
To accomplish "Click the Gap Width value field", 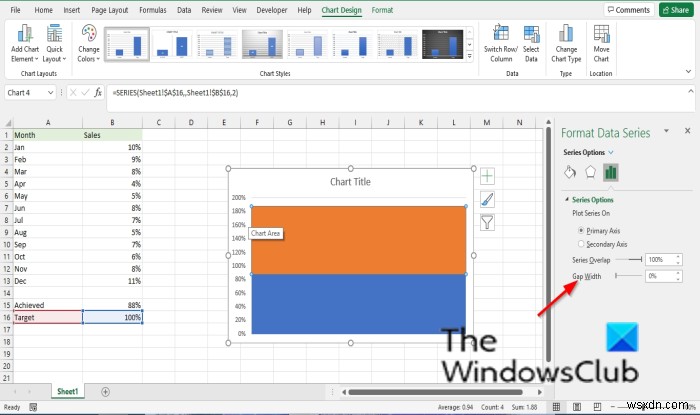I will pos(659,276).
